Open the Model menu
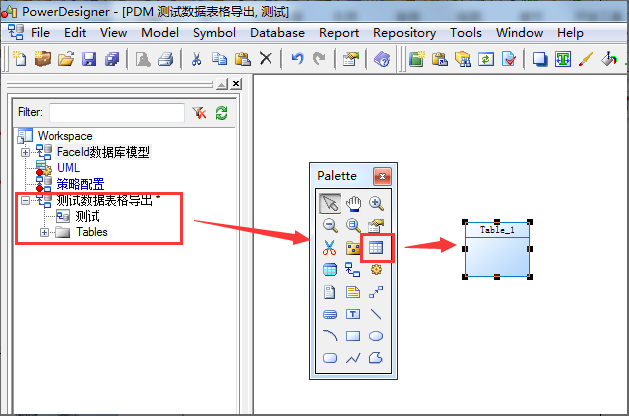 click(160, 33)
